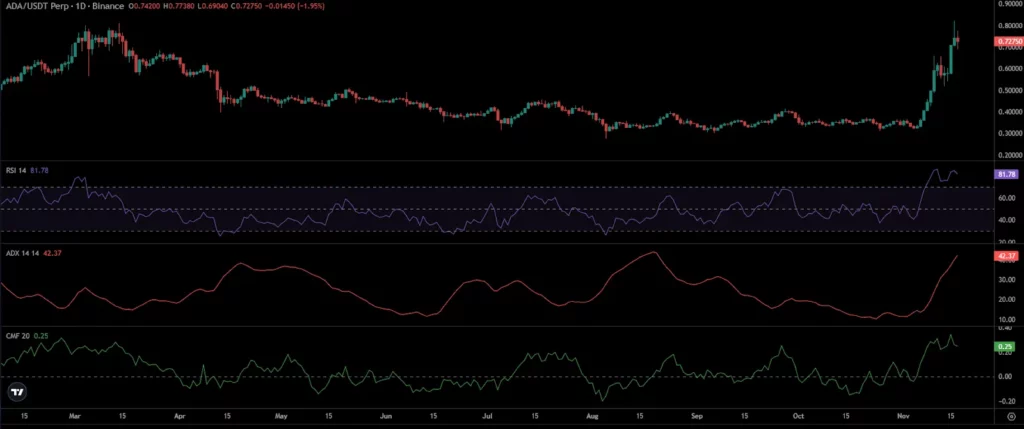This screenshot has height=429, width=1024.
Task: Click the green CMF value tag 0.25
Action: 1004,347
